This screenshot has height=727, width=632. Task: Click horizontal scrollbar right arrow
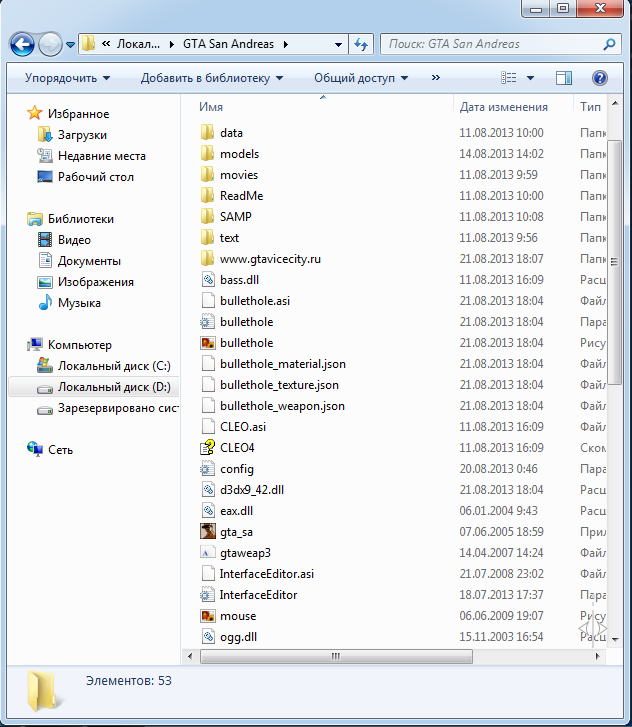click(598, 656)
